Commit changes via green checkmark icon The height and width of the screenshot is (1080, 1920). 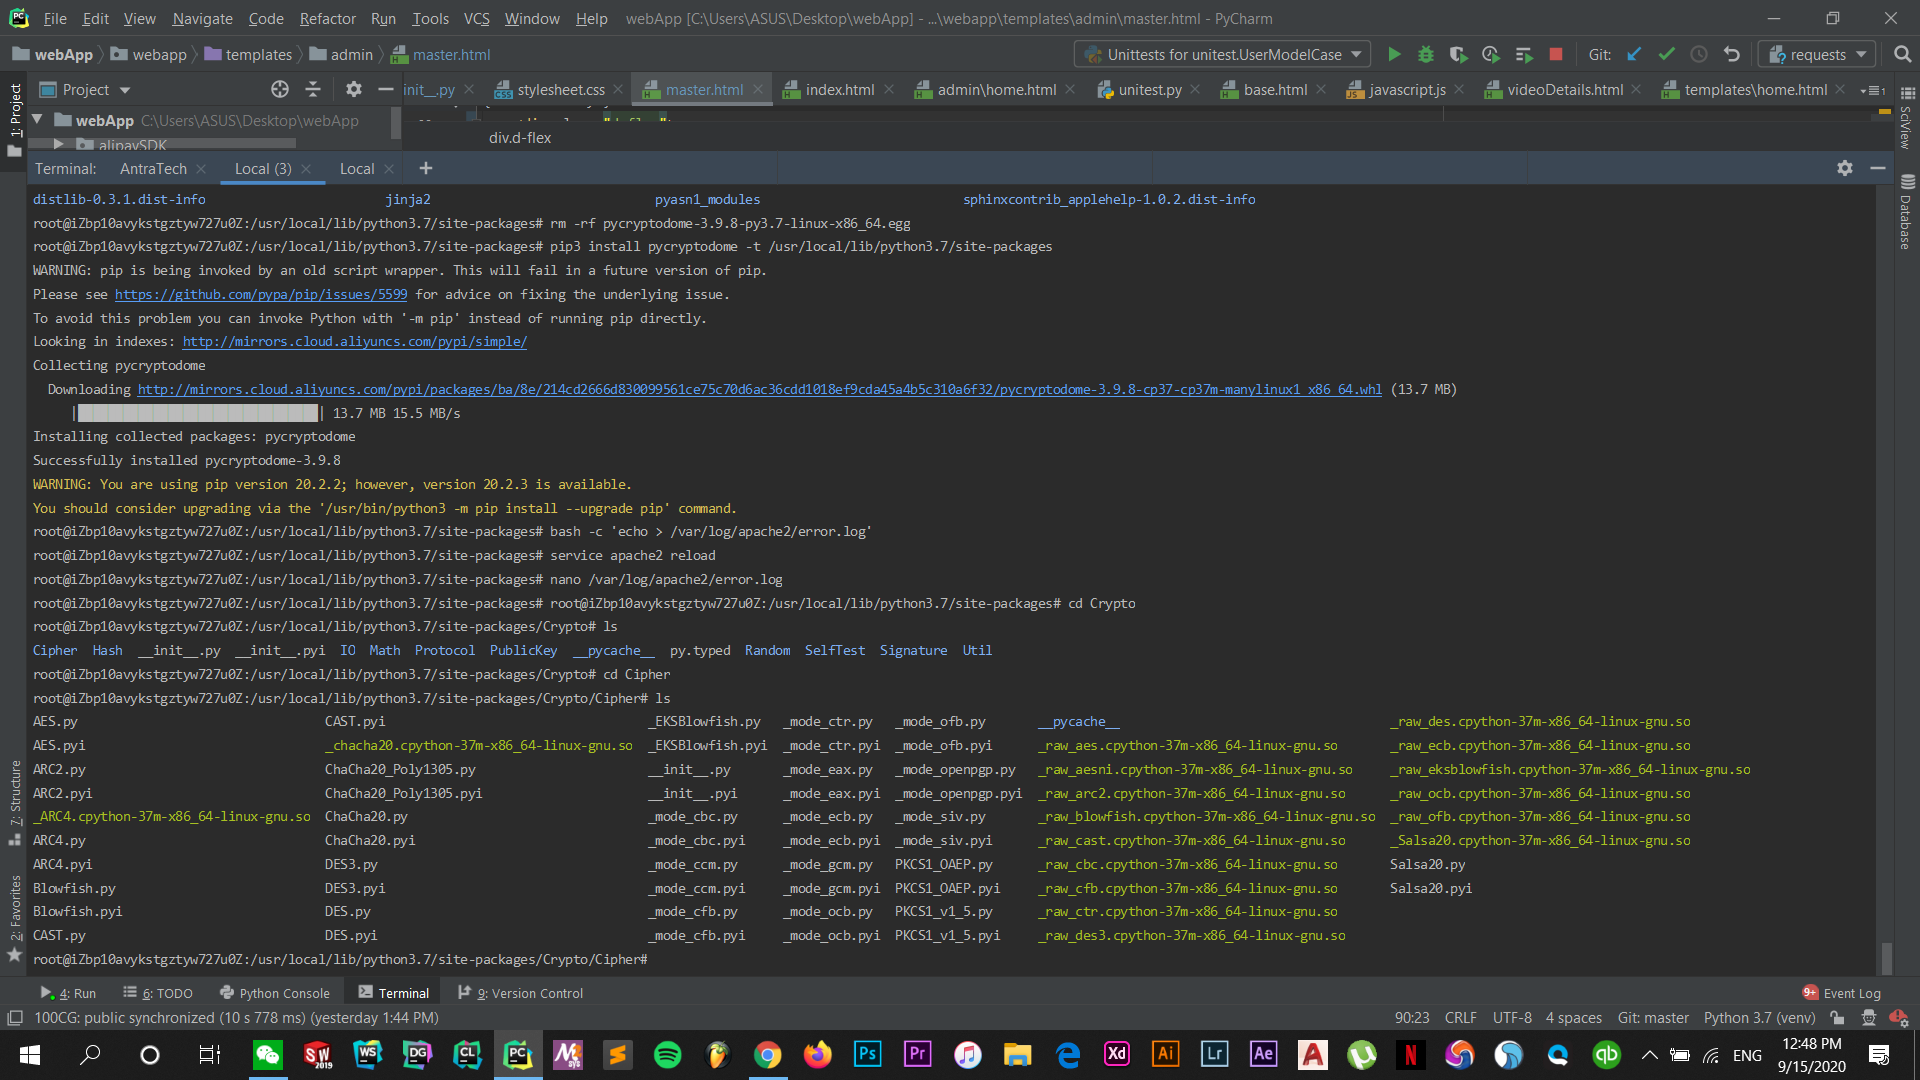click(1667, 54)
